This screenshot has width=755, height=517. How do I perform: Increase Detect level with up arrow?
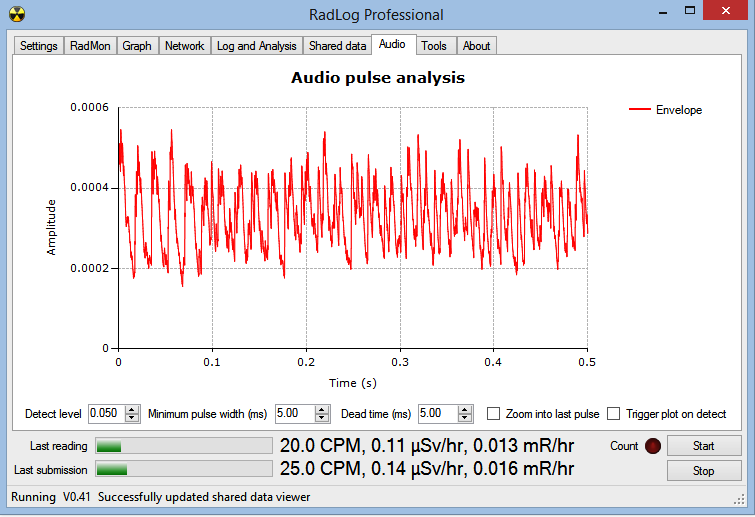click(132, 410)
